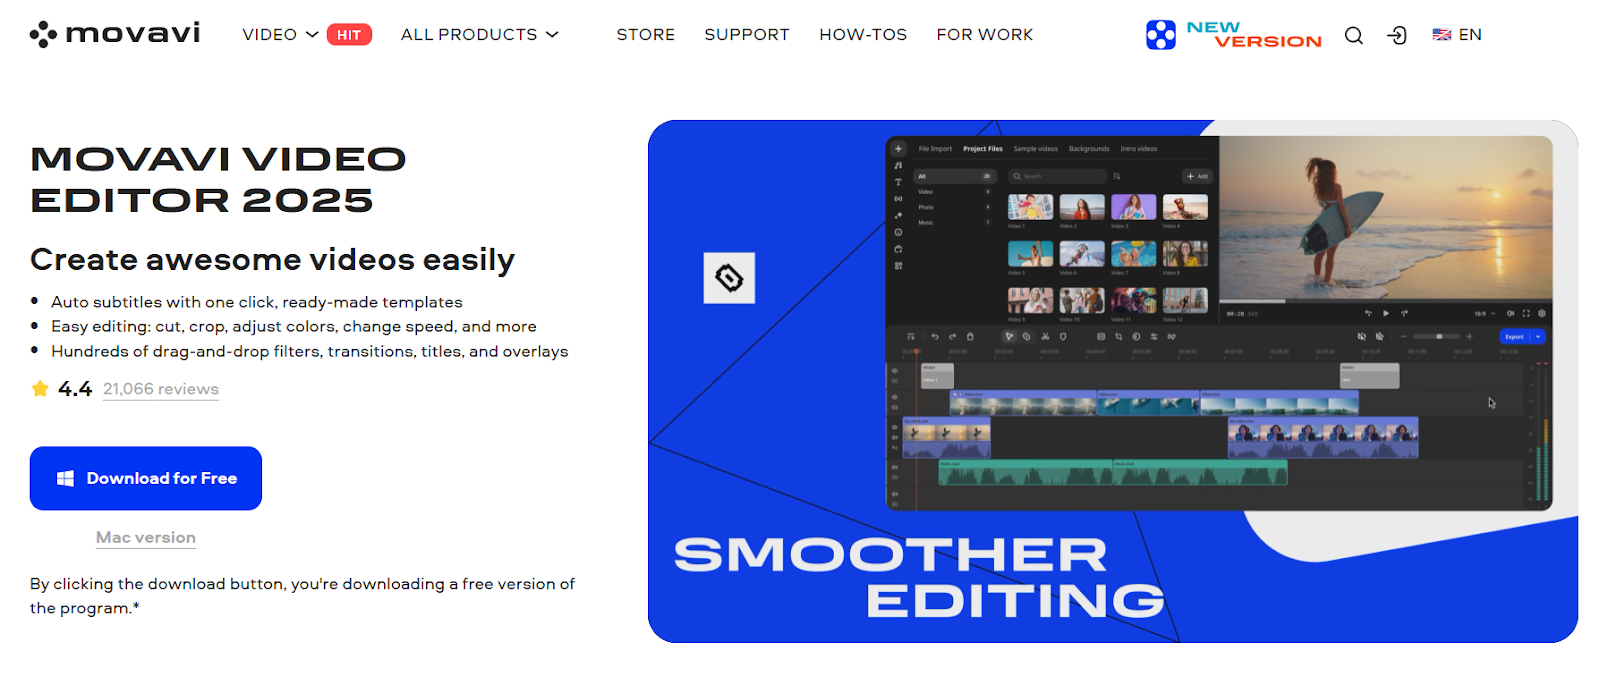Switch to the Backgrounds tab
The height and width of the screenshot is (685, 1600).
pyautogui.click(x=1089, y=149)
